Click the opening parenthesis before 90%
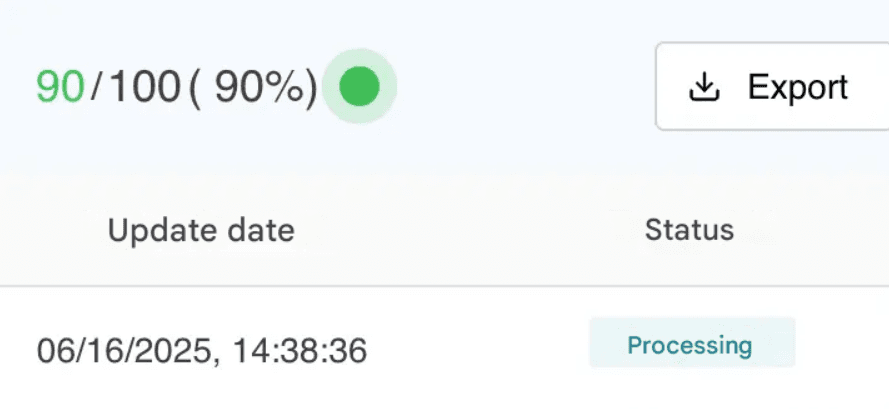This screenshot has height=409, width=889. tap(194, 89)
